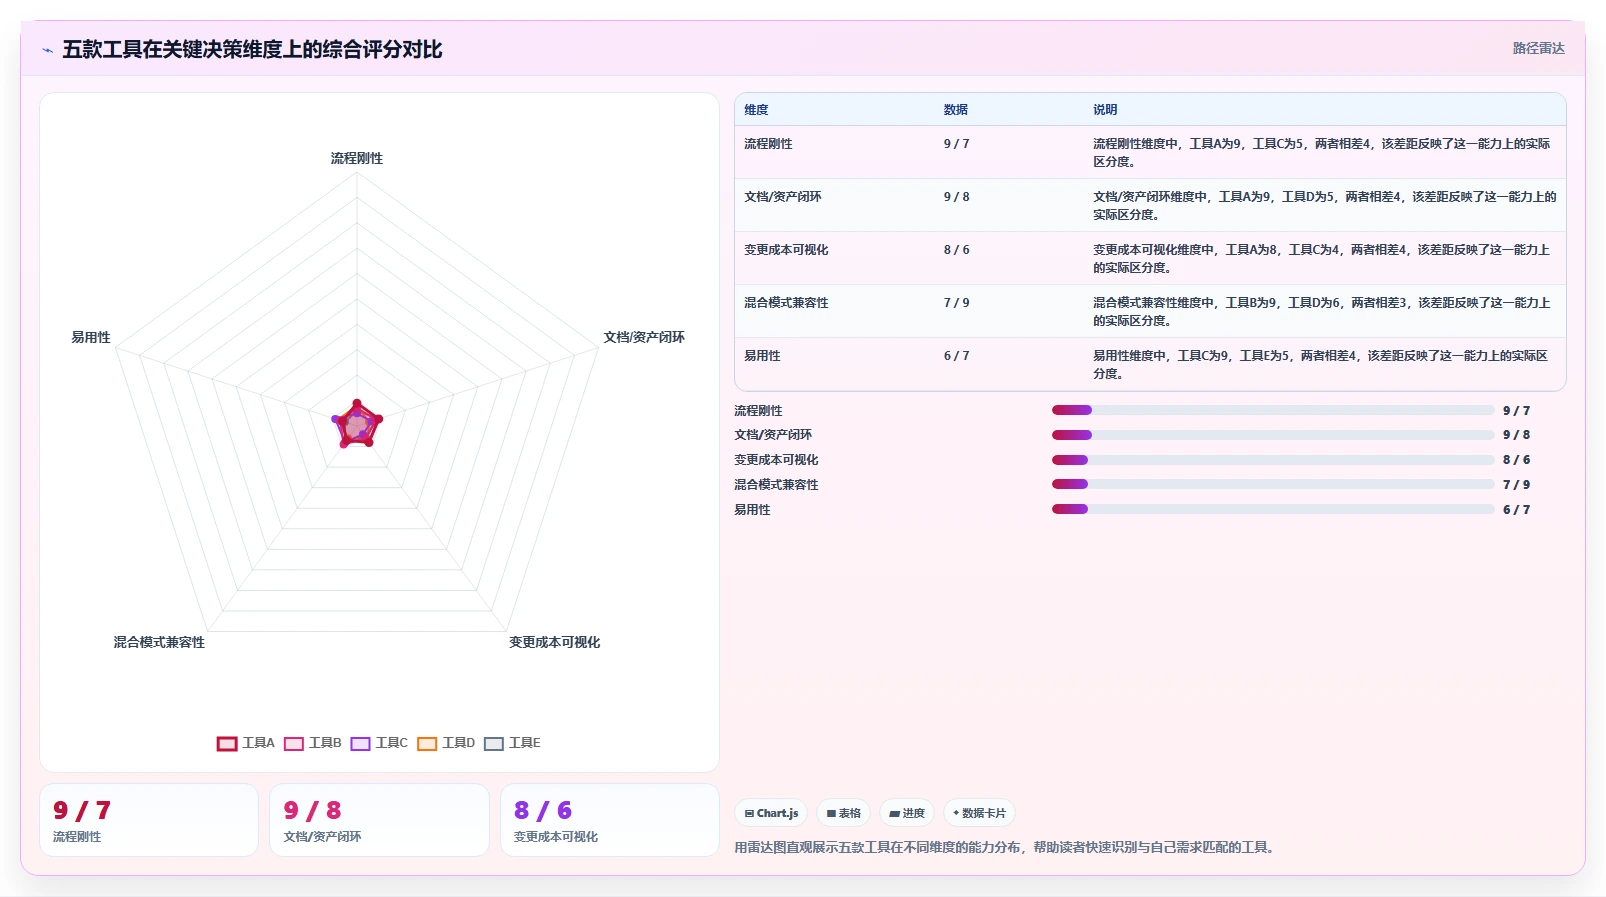1606x897 pixels.
Task: Click the 数据卡片 tag chip
Action: pos(979,813)
